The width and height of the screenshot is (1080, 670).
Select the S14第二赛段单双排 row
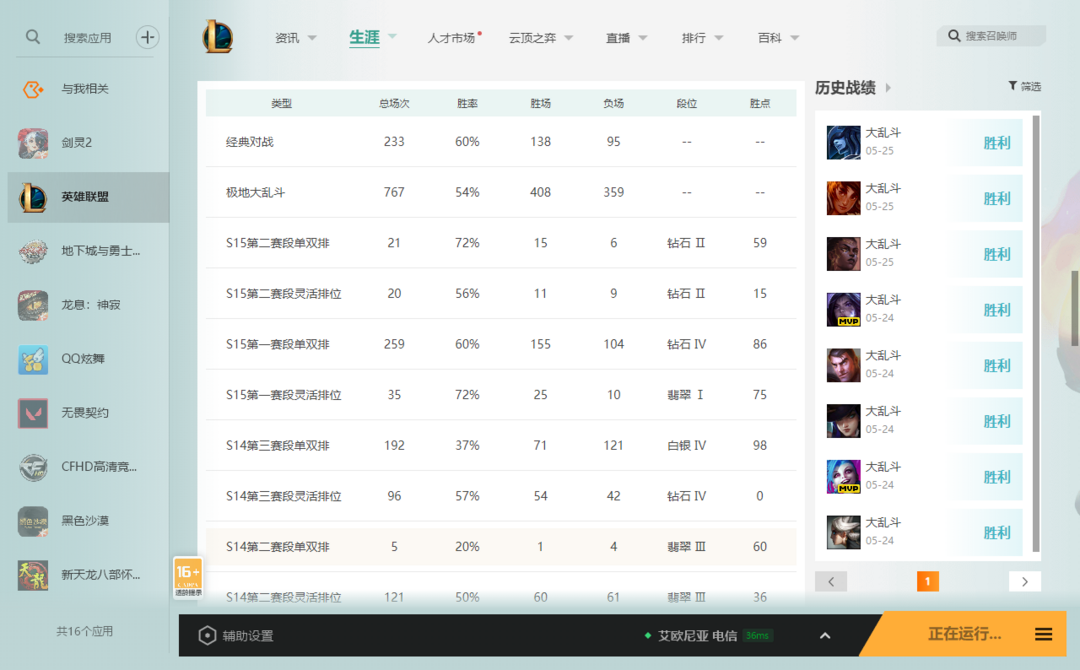coord(501,547)
